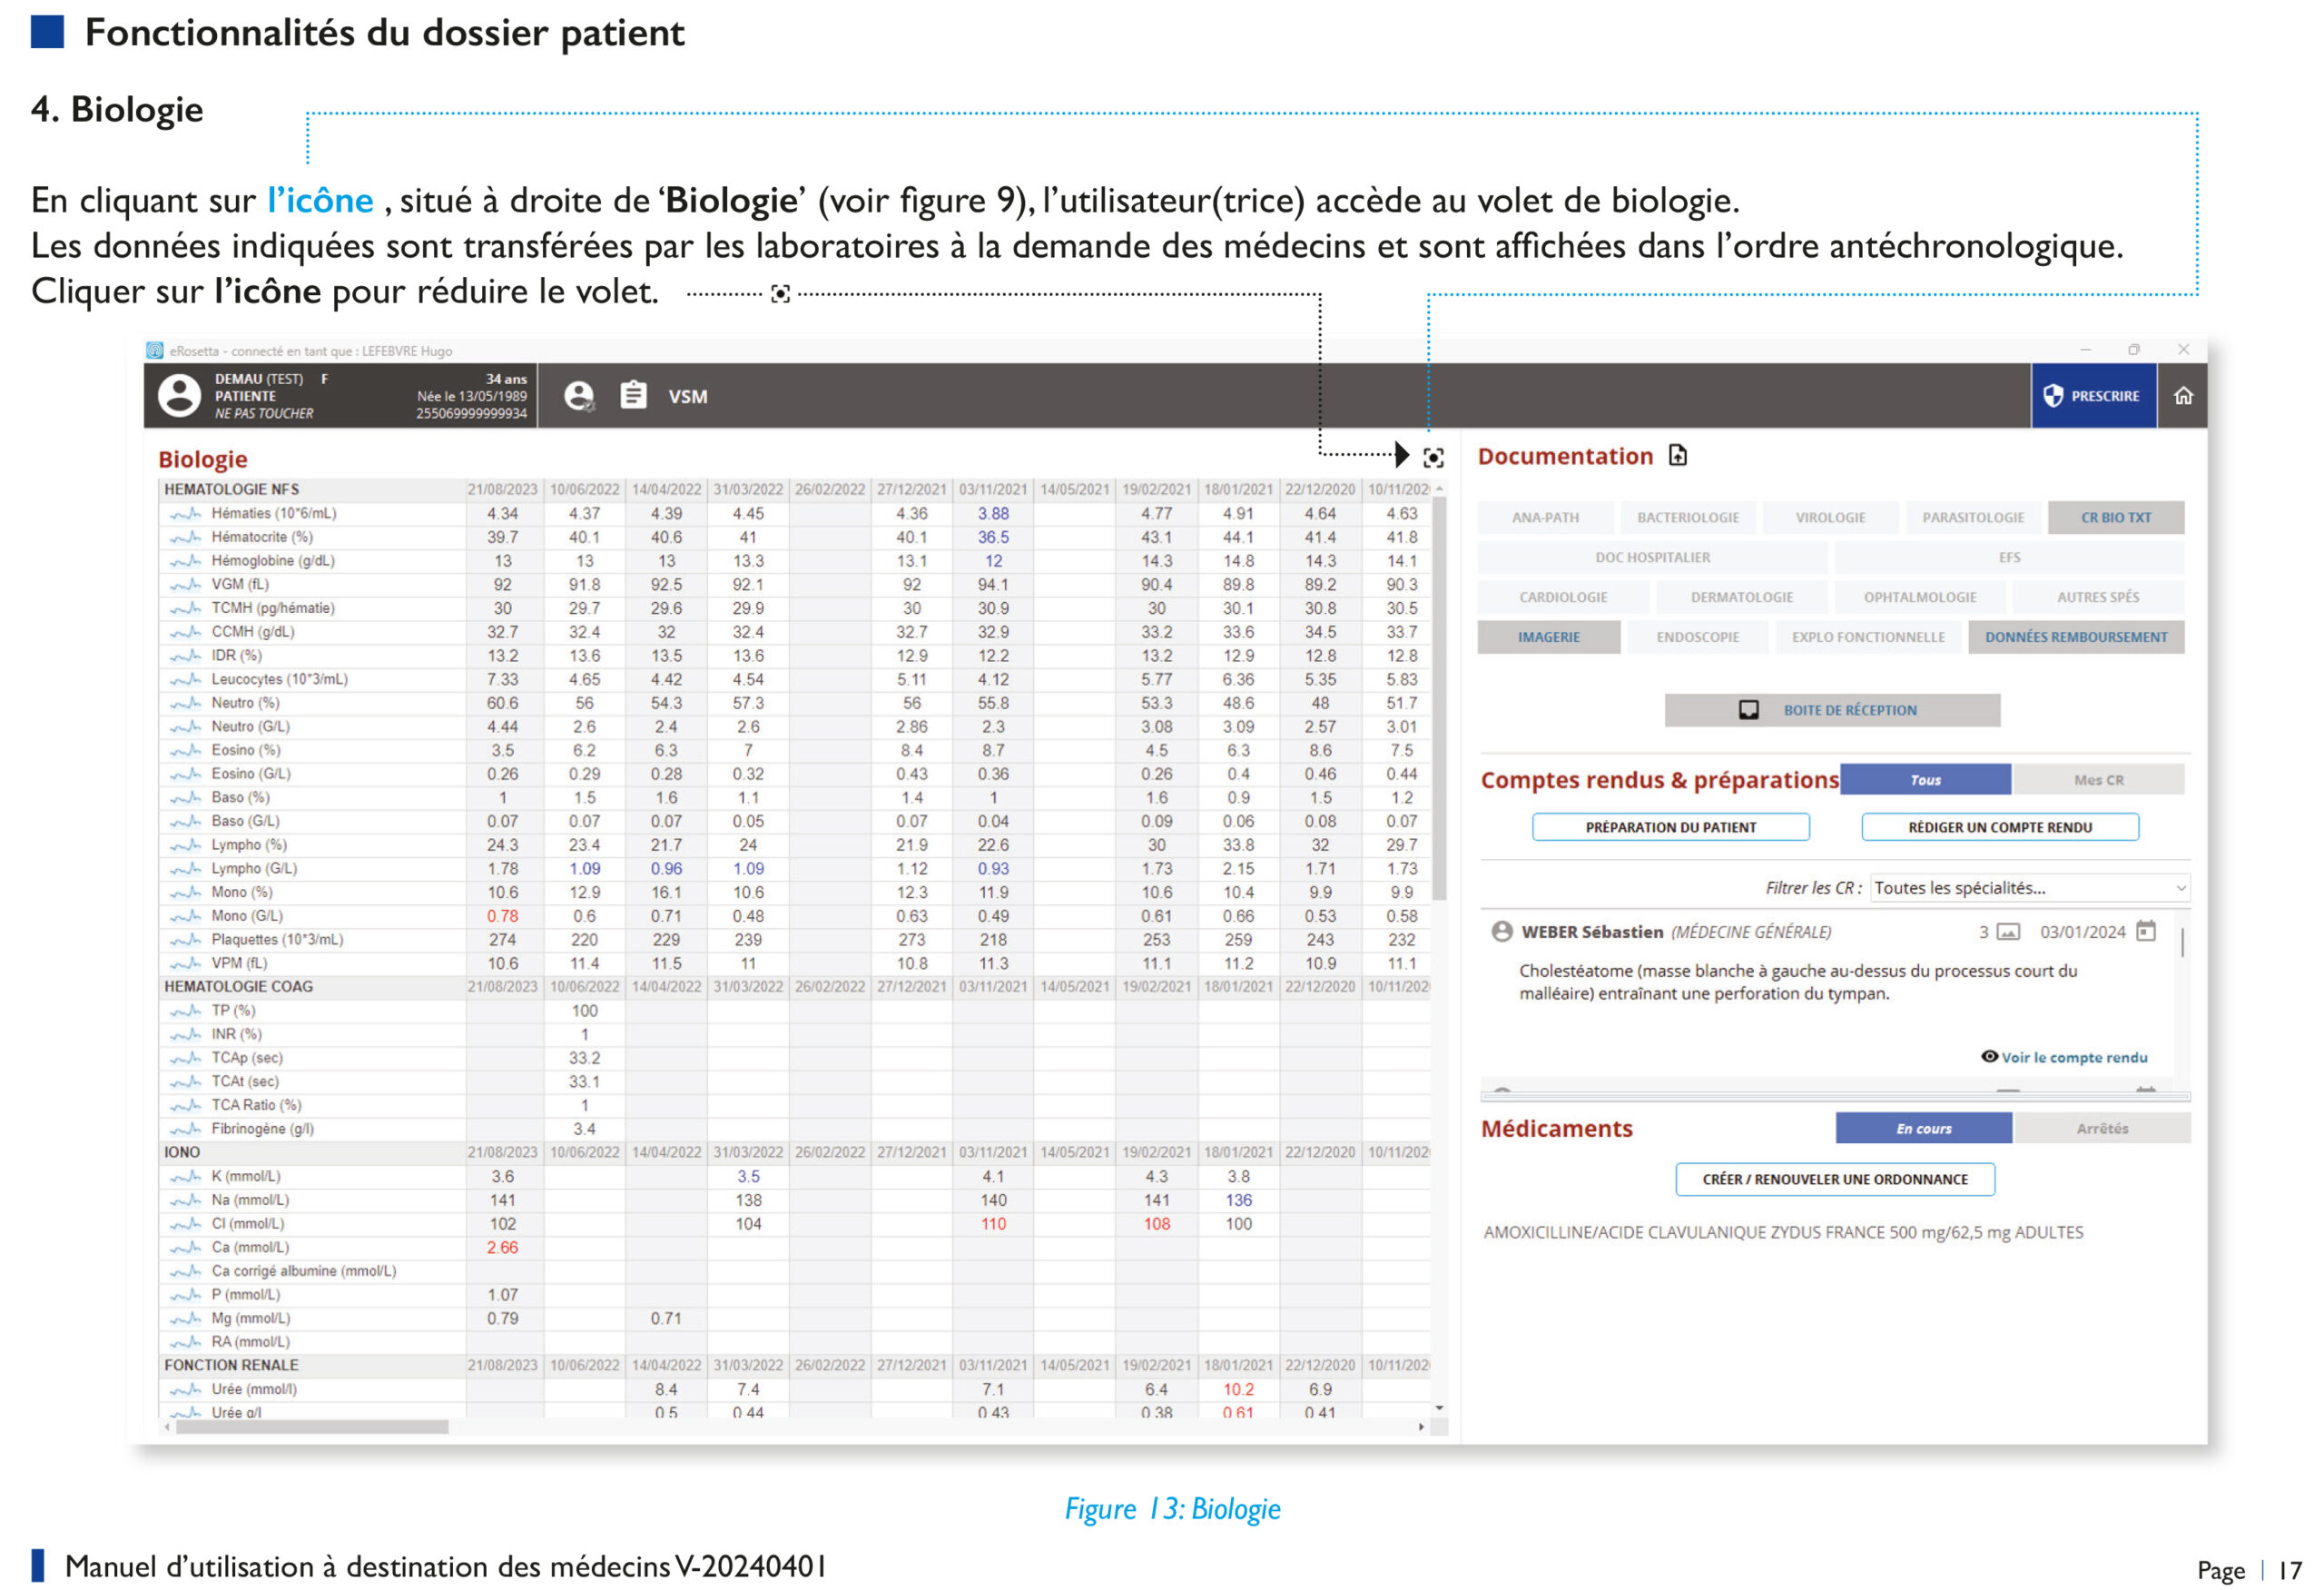Show trend graph icon for Plaquettes
This screenshot has width=2324, height=1590.
(x=185, y=940)
